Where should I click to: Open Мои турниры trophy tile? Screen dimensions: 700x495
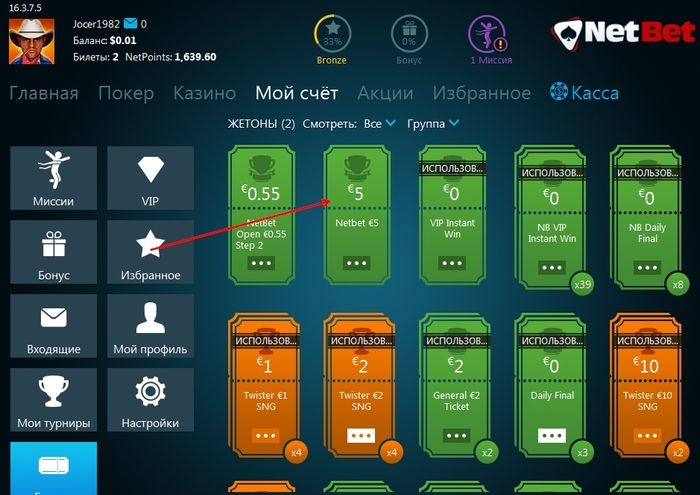point(54,400)
